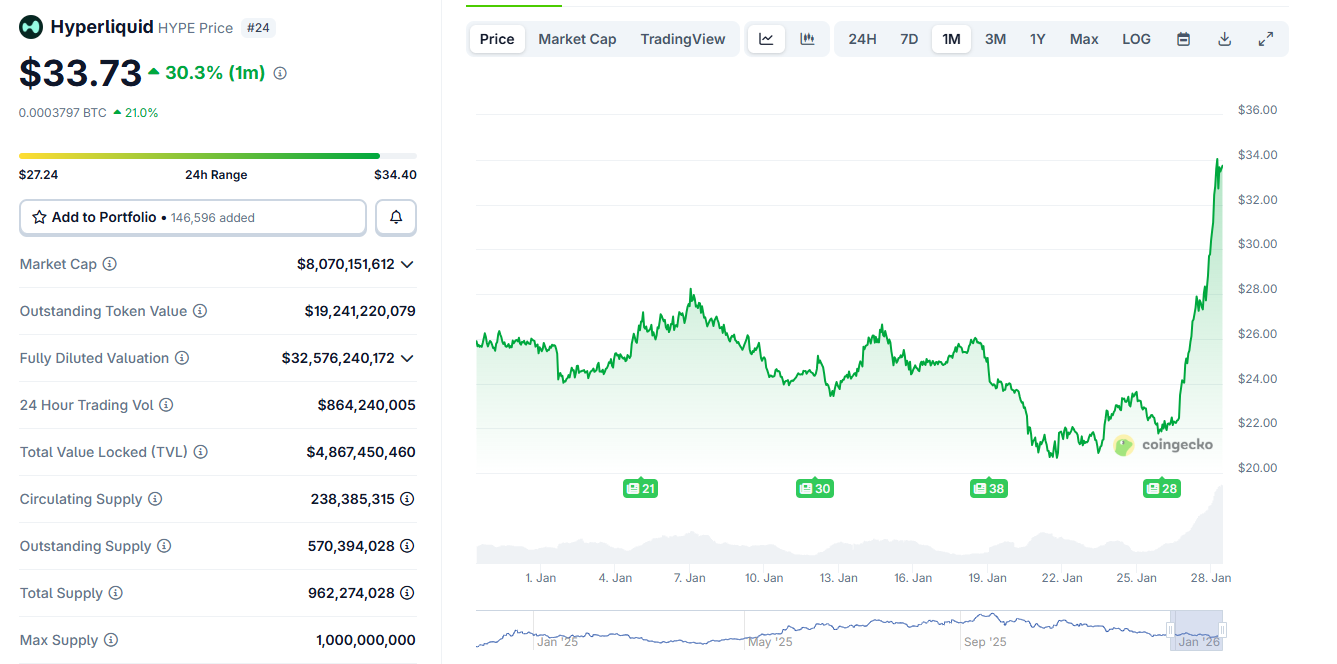Click the star in Add to Portfolio
The image size is (1337, 664).
tap(40, 217)
